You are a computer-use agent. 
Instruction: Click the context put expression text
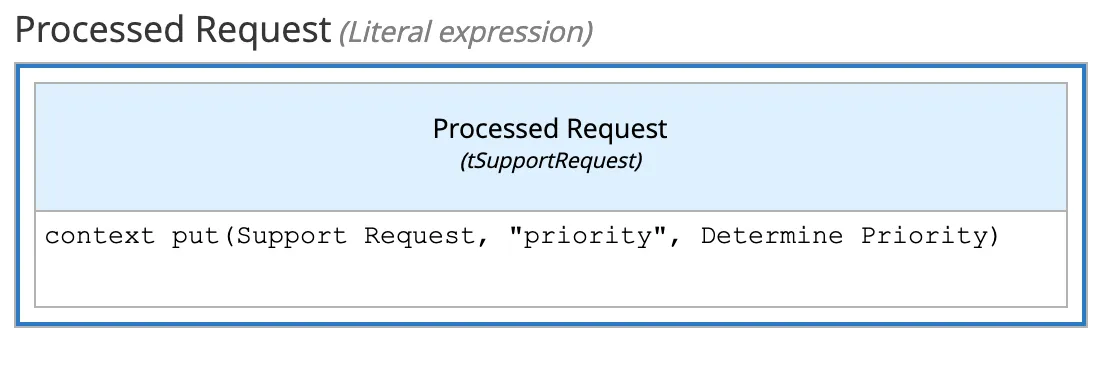click(x=522, y=236)
